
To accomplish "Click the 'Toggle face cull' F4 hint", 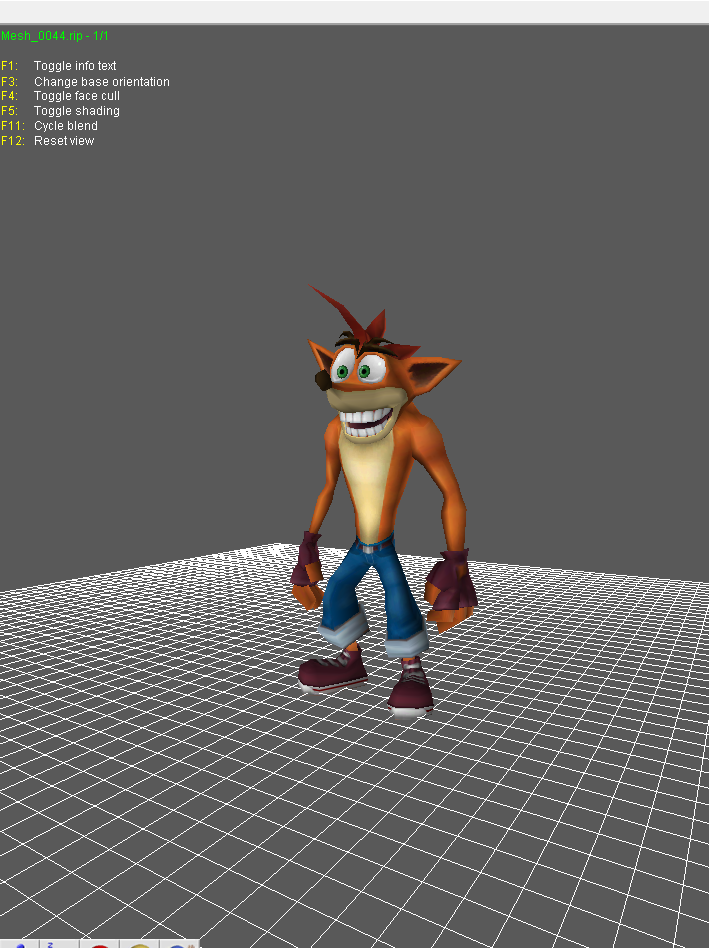I will (77, 96).
